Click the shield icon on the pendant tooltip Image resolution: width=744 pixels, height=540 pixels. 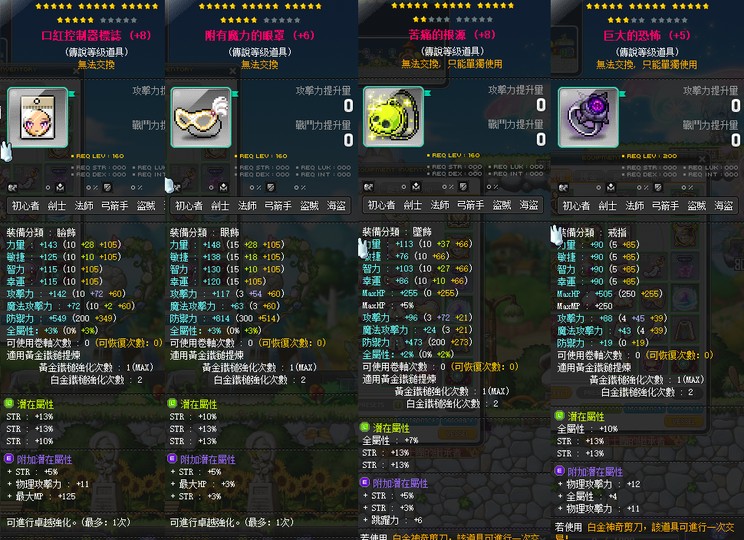tap(464, 186)
